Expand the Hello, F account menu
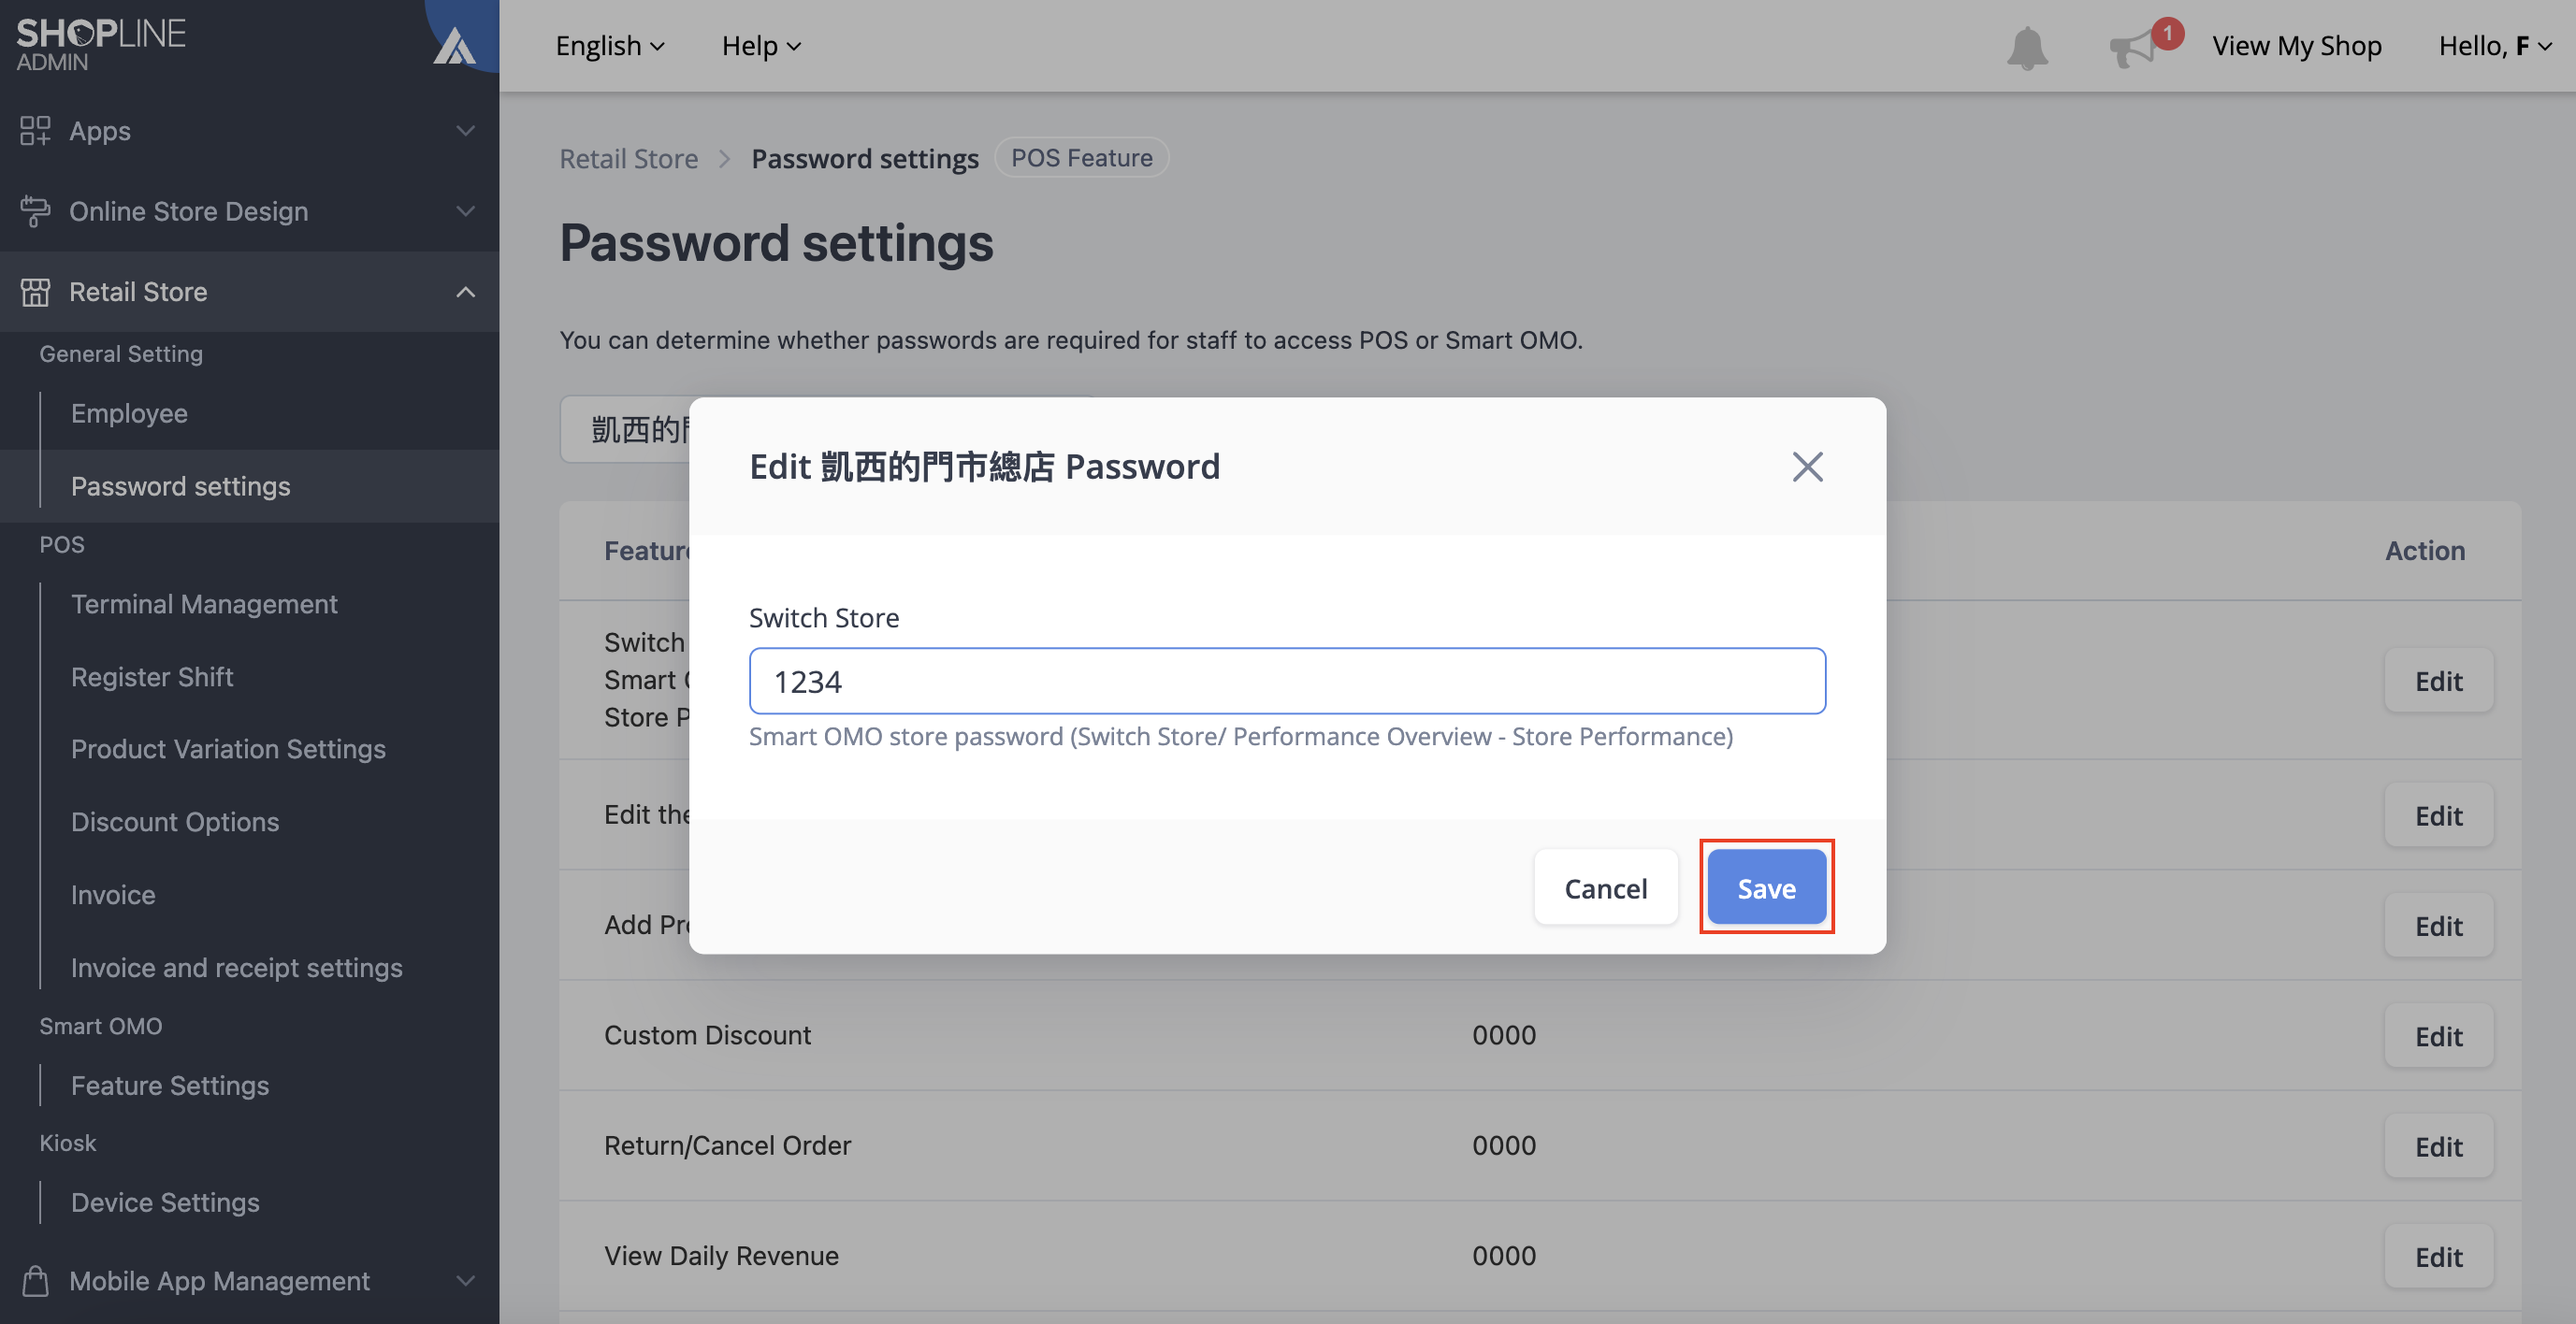This screenshot has width=2576, height=1324. (x=2496, y=46)
